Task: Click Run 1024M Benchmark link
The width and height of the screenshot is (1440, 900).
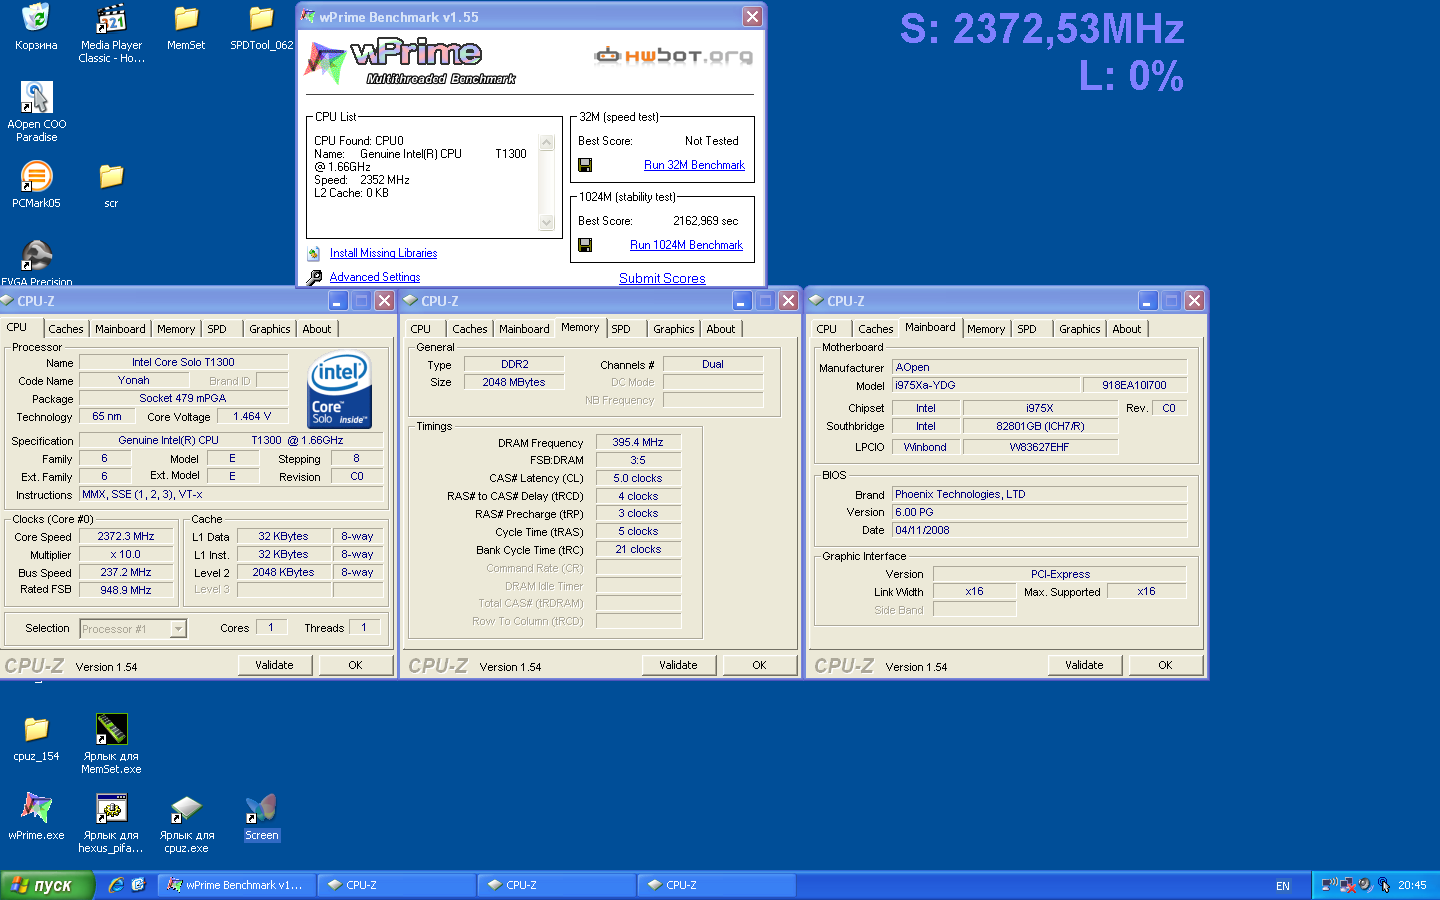Action: pos(686,245)
